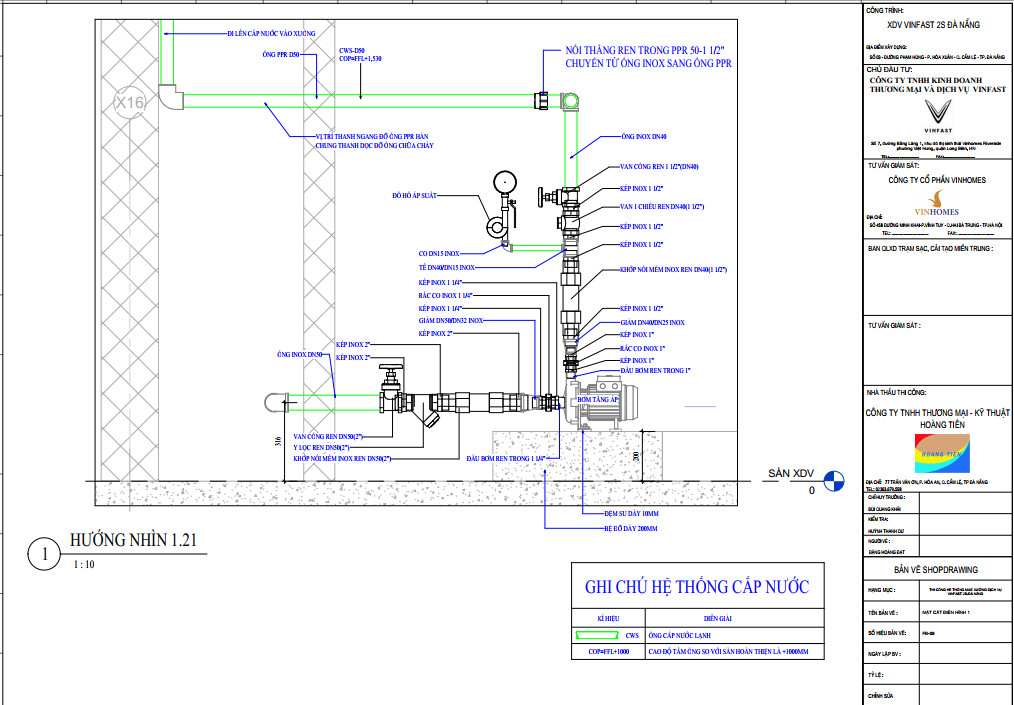Select the BƠM TĂNG ÁP label

pos(600,399)
